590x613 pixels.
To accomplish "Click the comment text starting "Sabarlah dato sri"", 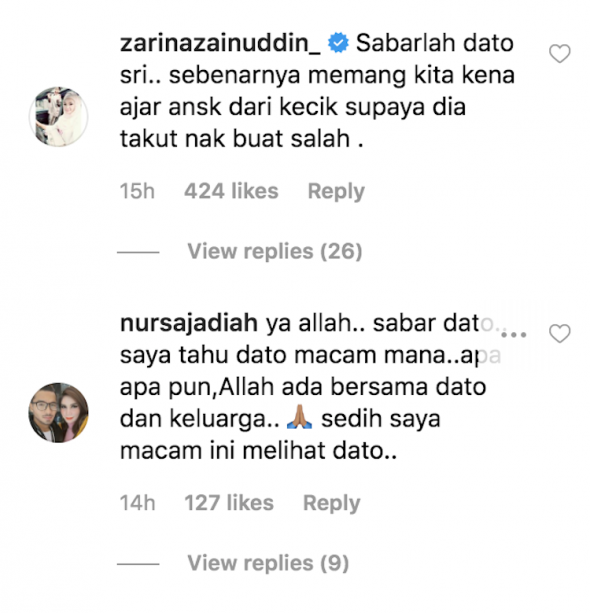I will pyautogui.click(x=317, y=91).
